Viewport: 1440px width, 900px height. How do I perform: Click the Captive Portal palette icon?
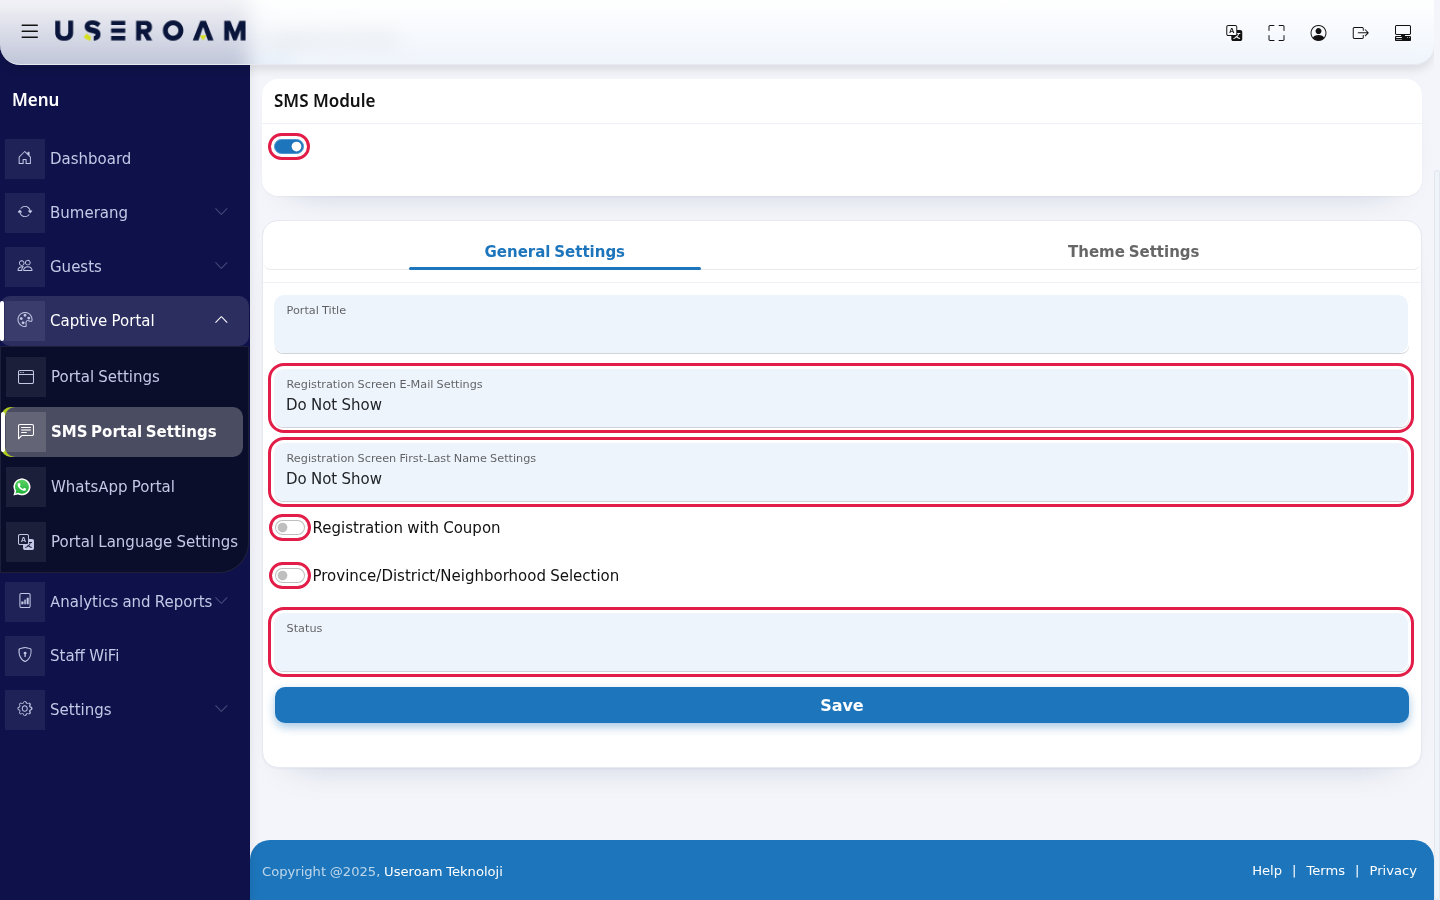click(x=25, y=320)
